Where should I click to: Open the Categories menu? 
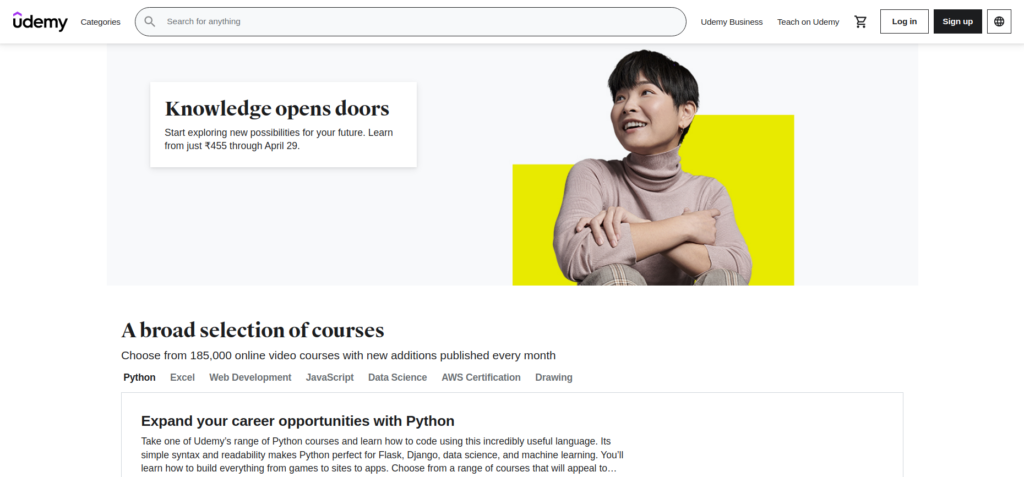coord(101,22)
